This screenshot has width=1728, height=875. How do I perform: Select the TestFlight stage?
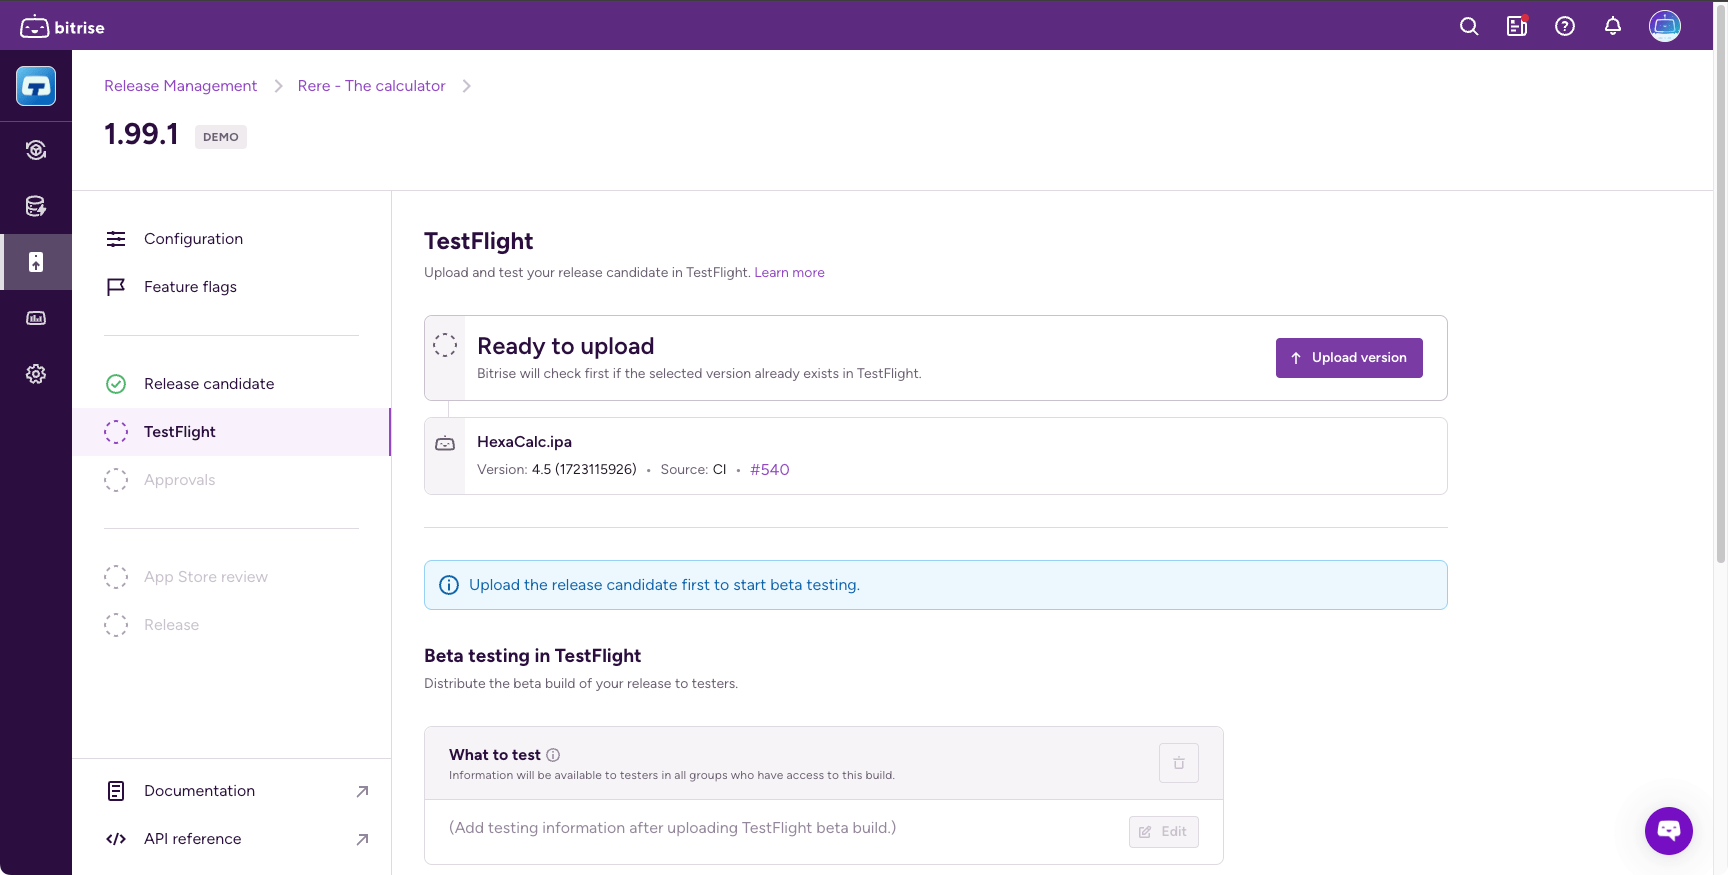click(x=231, y=432)
